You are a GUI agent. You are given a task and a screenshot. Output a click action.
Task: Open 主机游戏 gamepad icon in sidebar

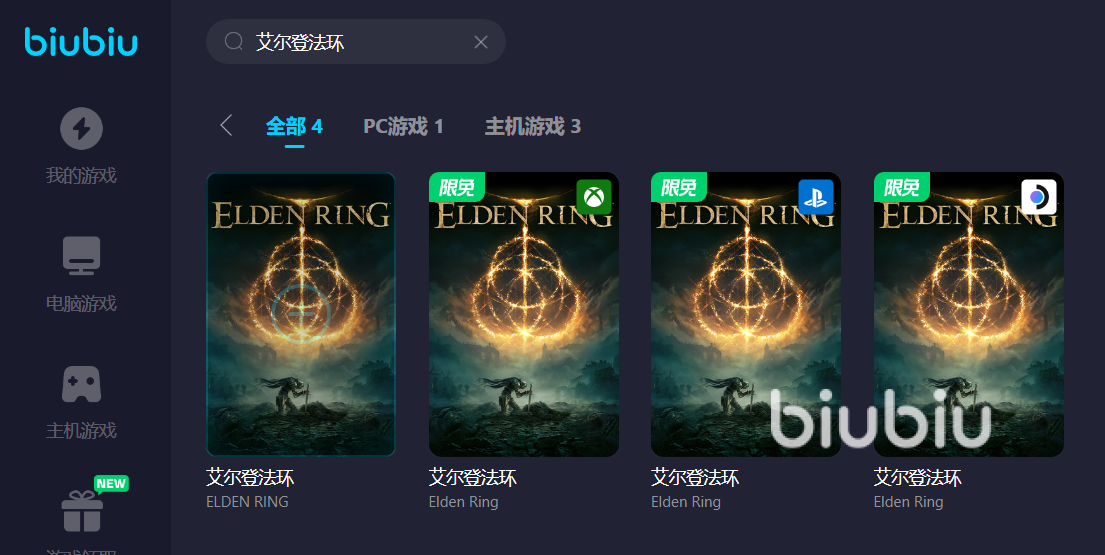point(81,384)
